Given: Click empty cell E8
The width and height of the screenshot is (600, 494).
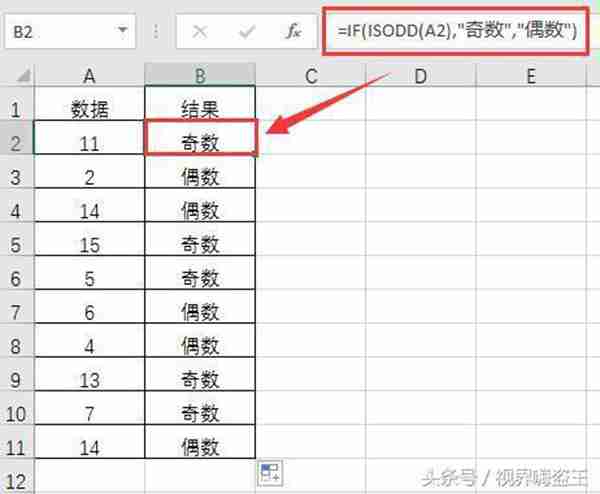Looking at the screenshot, I should tap(530, 340).
